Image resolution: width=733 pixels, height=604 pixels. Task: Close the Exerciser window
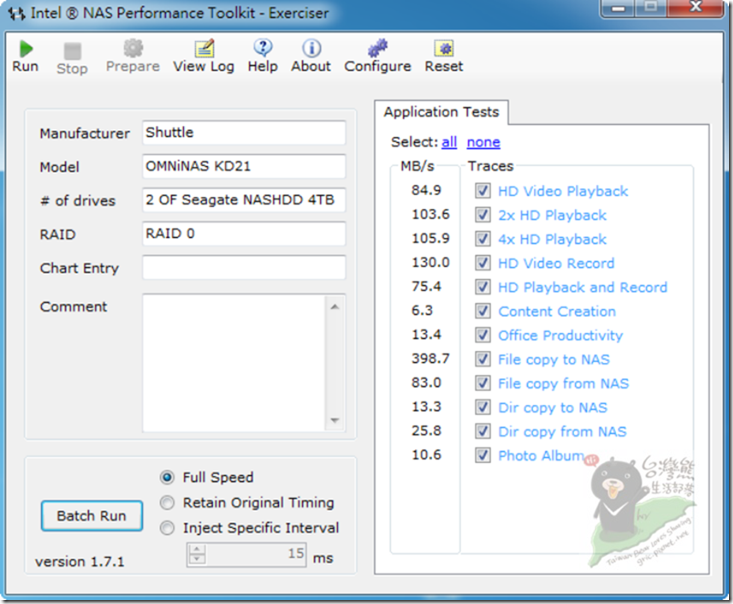pyautogui.click(x=696, y=7)
